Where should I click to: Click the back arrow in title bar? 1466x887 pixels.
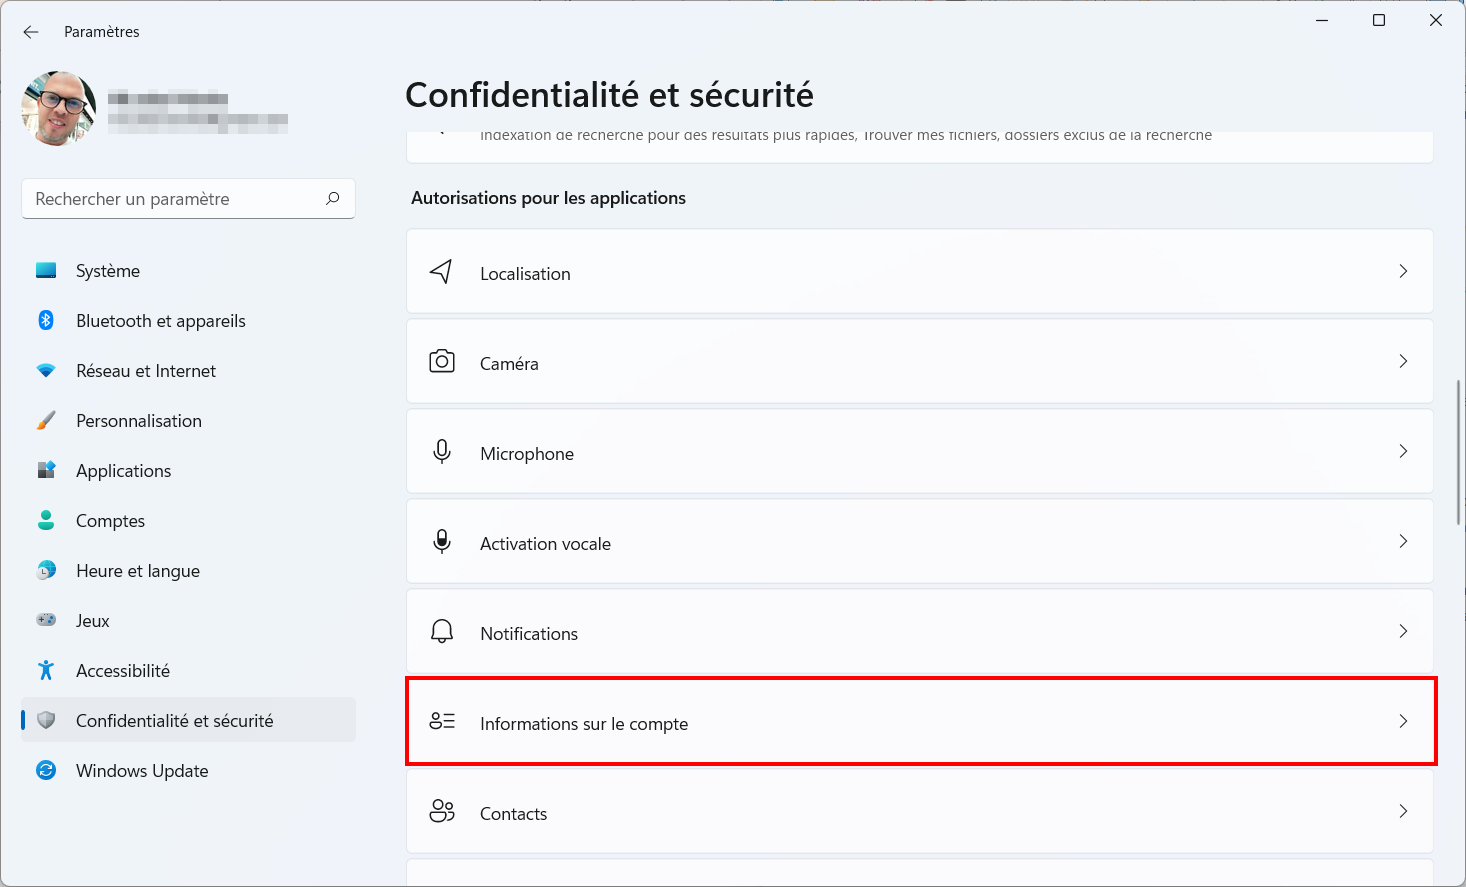tap(31, 32)
